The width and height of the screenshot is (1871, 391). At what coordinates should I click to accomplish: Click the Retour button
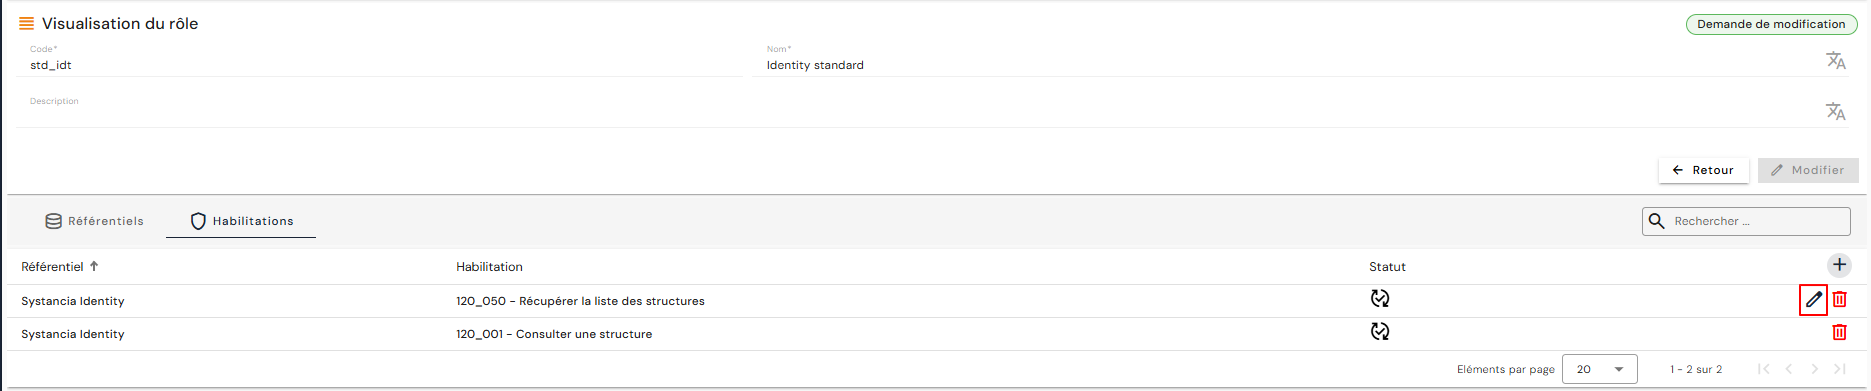click(x=1703, y=170)
